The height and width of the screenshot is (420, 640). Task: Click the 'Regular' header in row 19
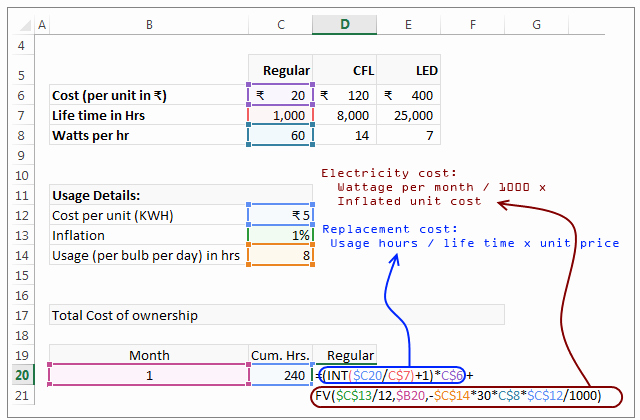click(344, 355)
